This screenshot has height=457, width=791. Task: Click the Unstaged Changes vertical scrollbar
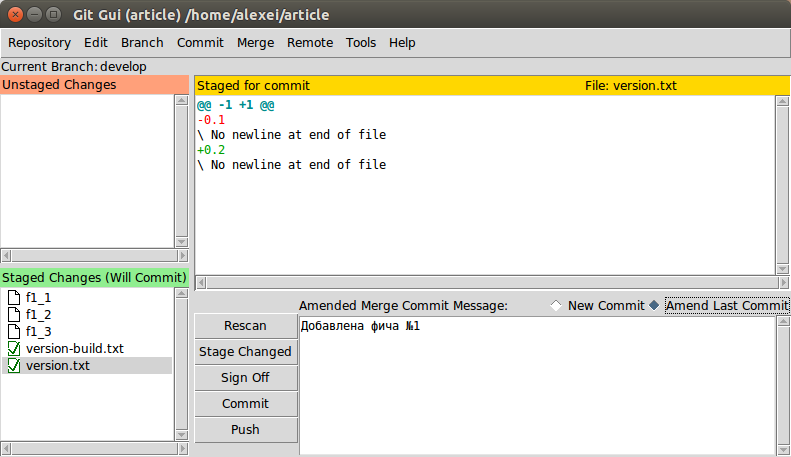[182, 172]
